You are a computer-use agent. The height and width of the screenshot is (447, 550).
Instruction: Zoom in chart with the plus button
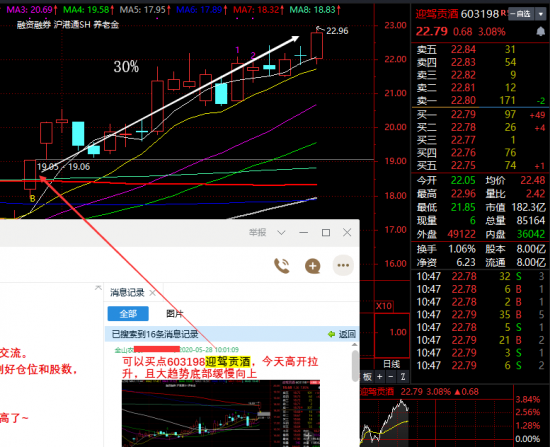pyautogui.click(x=380, y=377)
